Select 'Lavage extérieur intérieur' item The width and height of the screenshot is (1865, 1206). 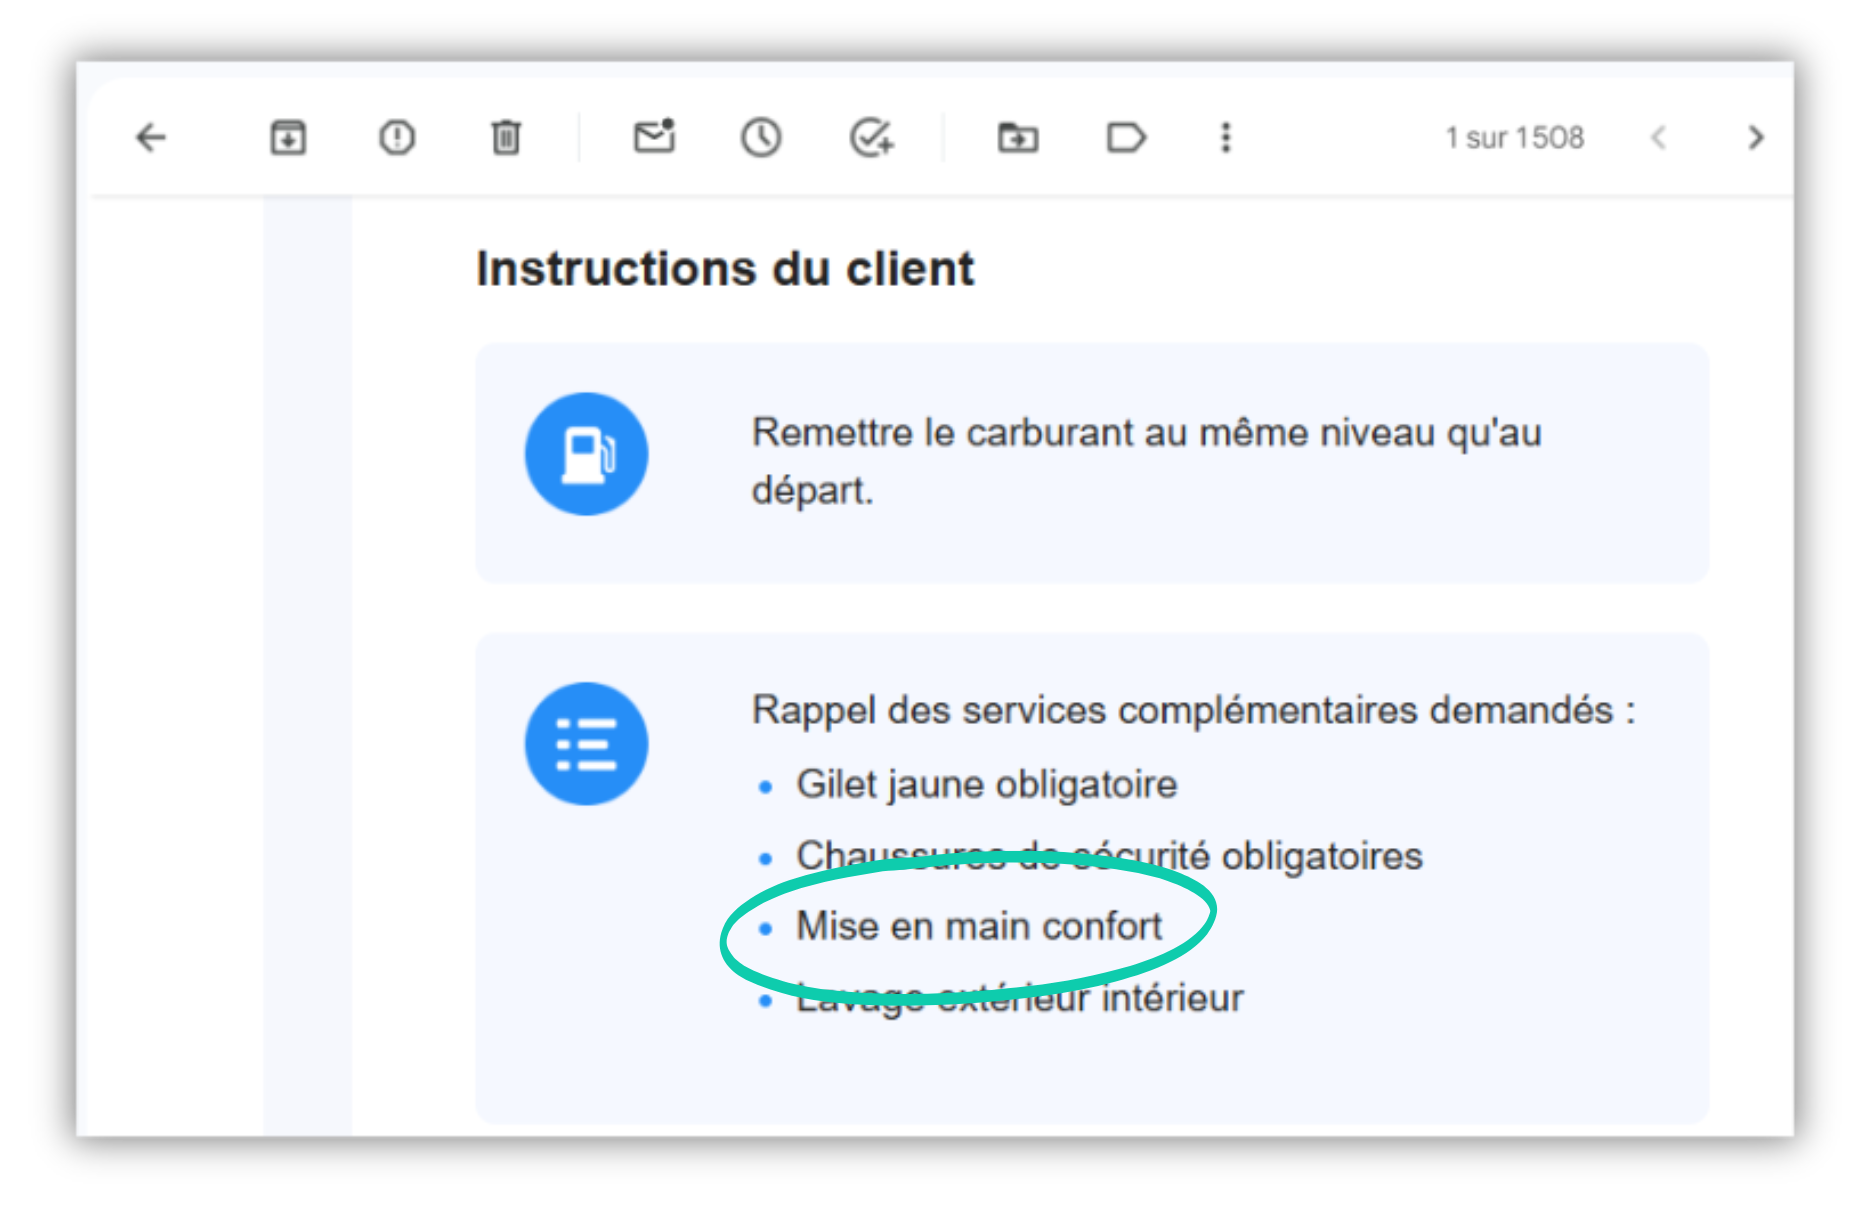(1020, 998)
